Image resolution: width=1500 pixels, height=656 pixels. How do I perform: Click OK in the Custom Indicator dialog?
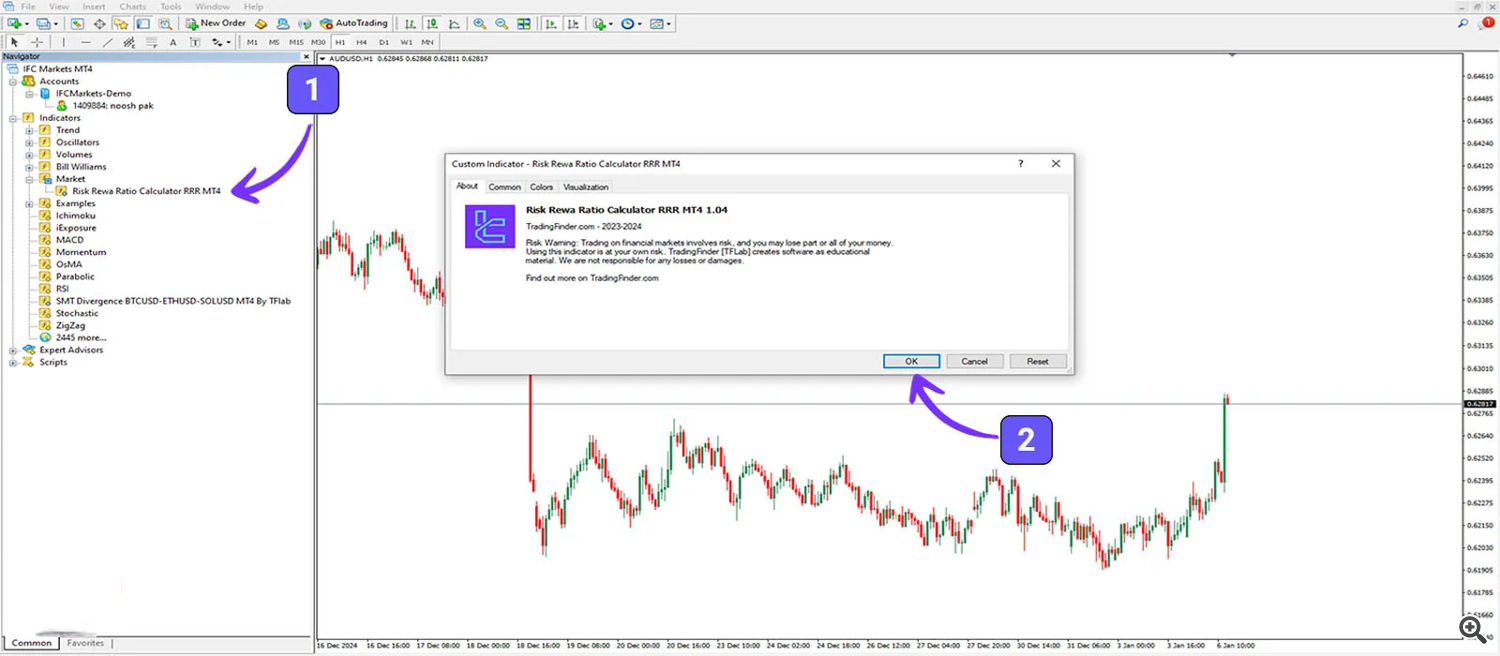(911, 361)
